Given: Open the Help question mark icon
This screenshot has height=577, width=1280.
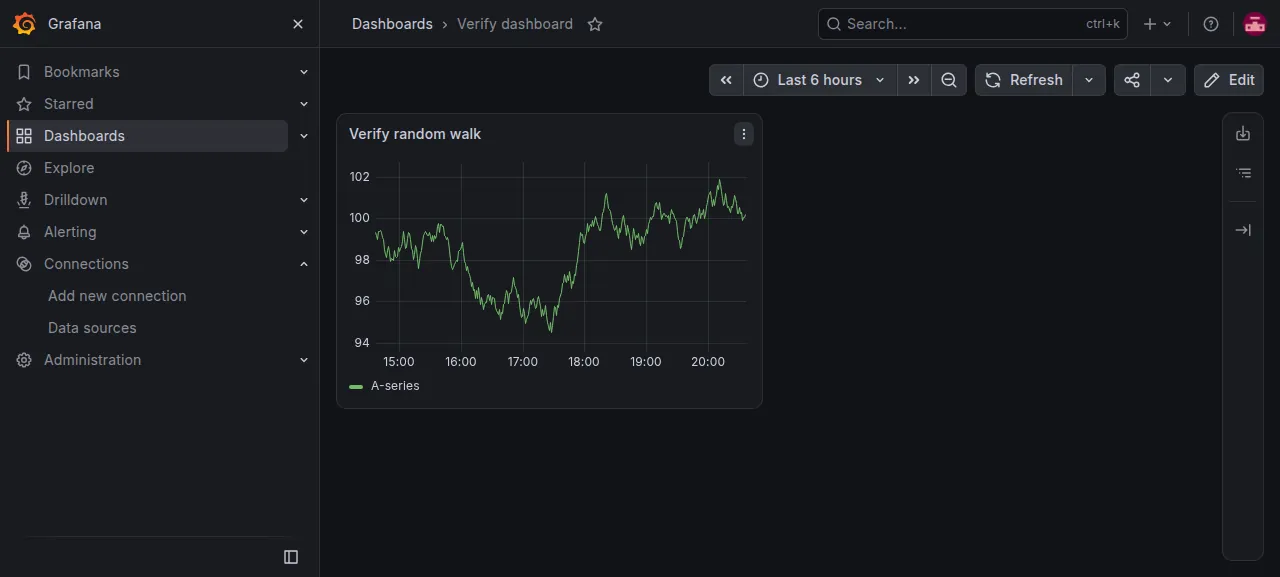Looking at the screenshot, I should coord(1211,24).
